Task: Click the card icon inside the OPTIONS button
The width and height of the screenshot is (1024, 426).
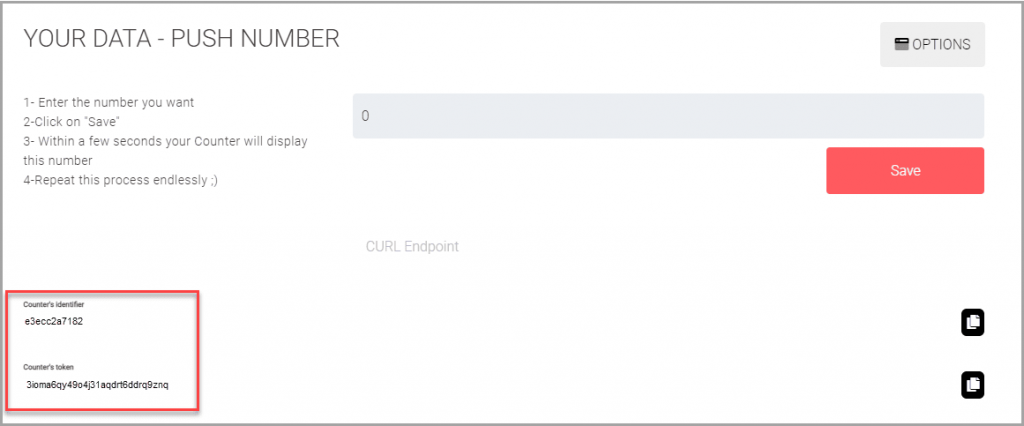Action: (902, 44)
